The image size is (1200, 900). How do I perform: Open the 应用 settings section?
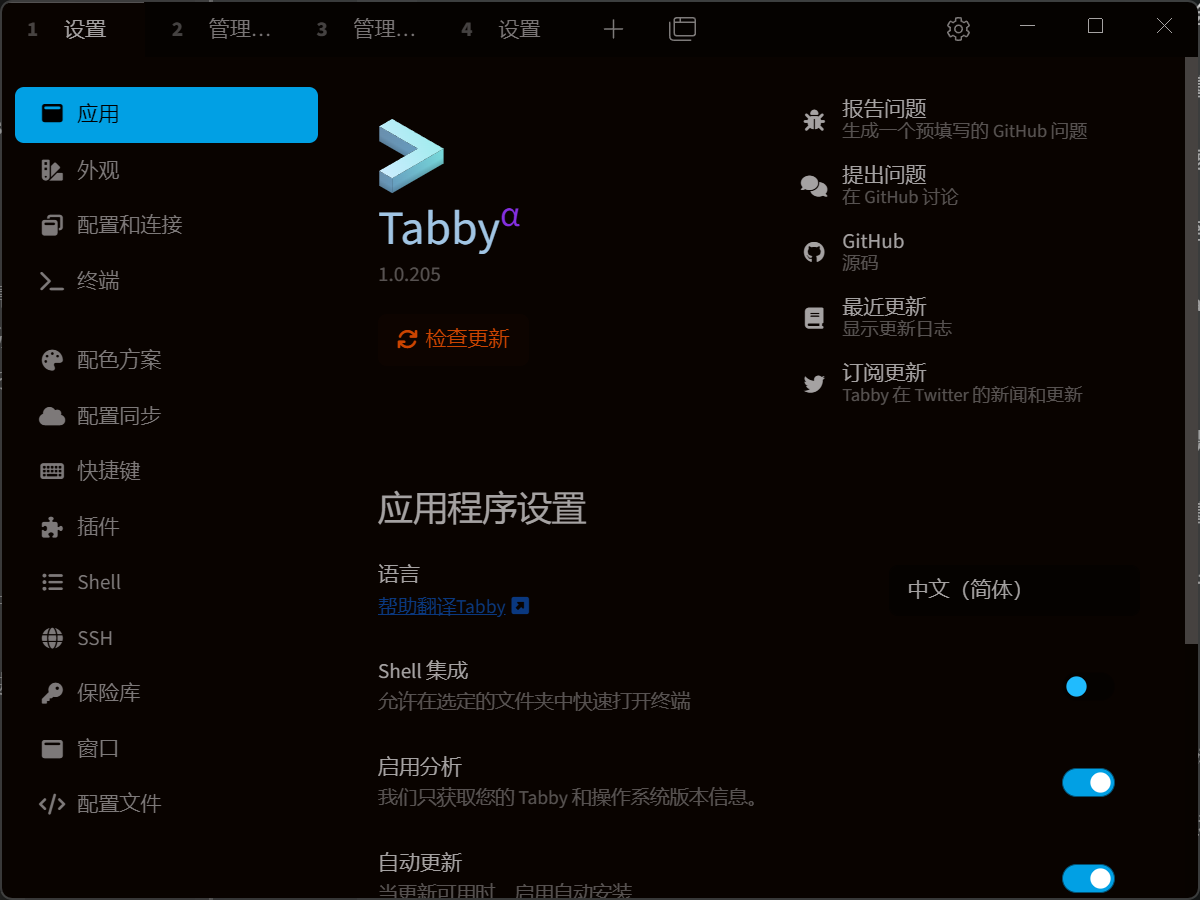166,114
